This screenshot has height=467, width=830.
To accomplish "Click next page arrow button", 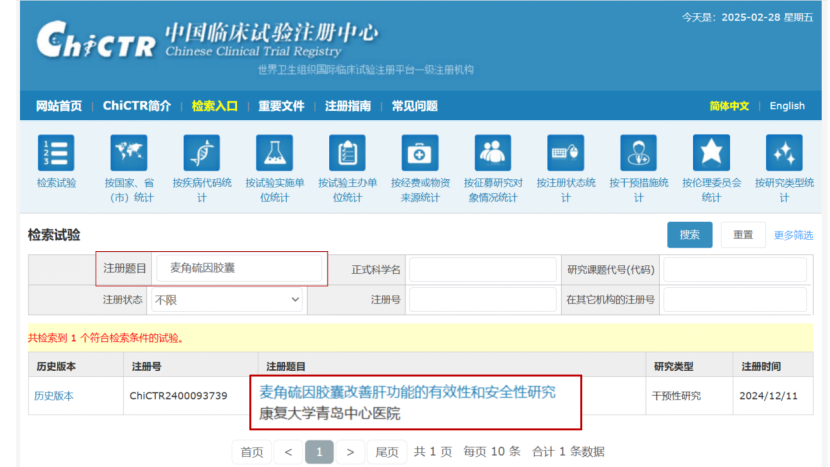I will click(x=350, y=452).
